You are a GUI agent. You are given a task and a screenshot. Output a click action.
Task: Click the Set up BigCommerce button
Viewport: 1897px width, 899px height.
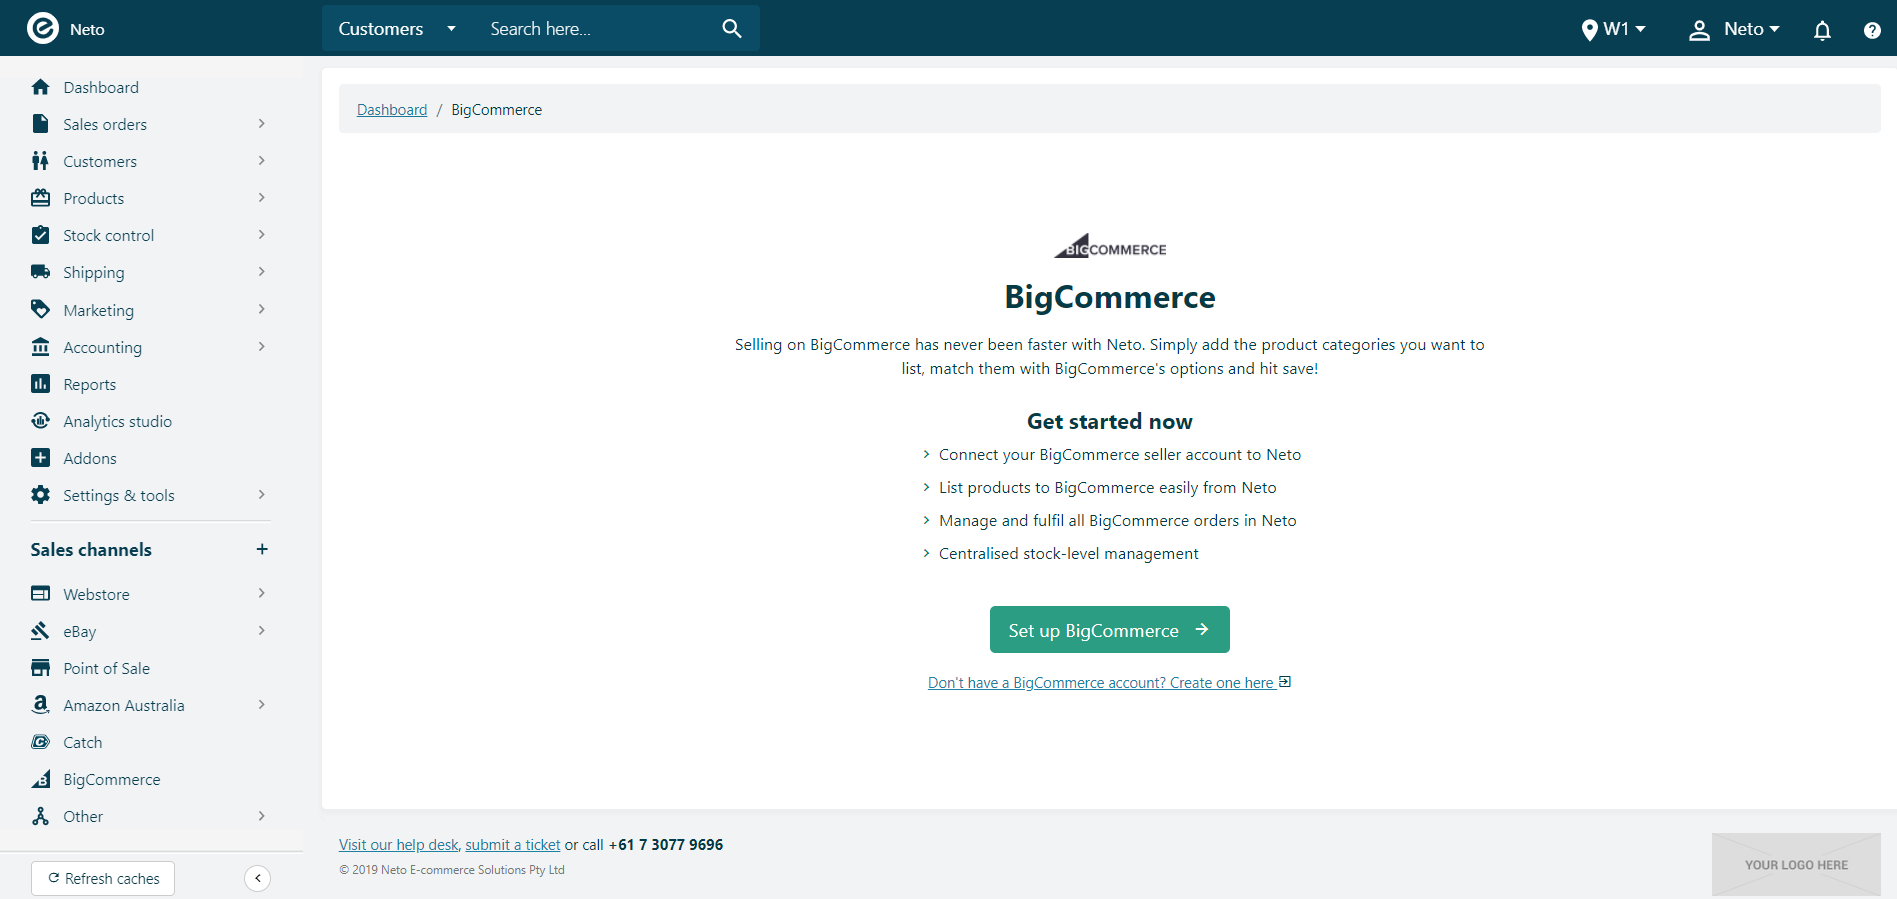pyautogui.click(x=1109, y=630)
